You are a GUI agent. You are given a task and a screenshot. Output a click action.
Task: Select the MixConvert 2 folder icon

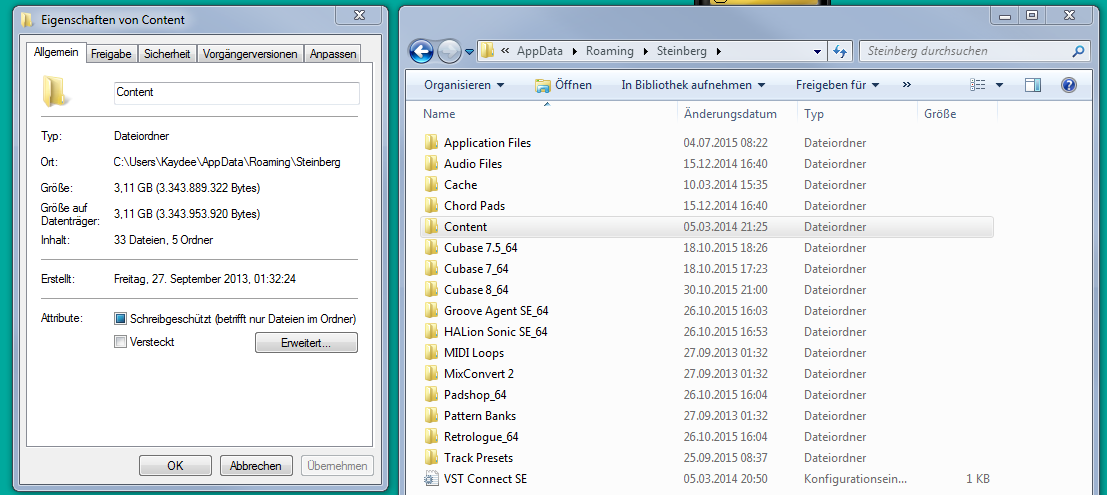coord(431,374)
